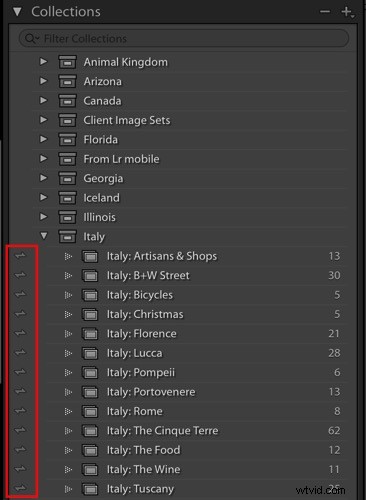Click the Italy: Rome collection icon

pos(90,411)
